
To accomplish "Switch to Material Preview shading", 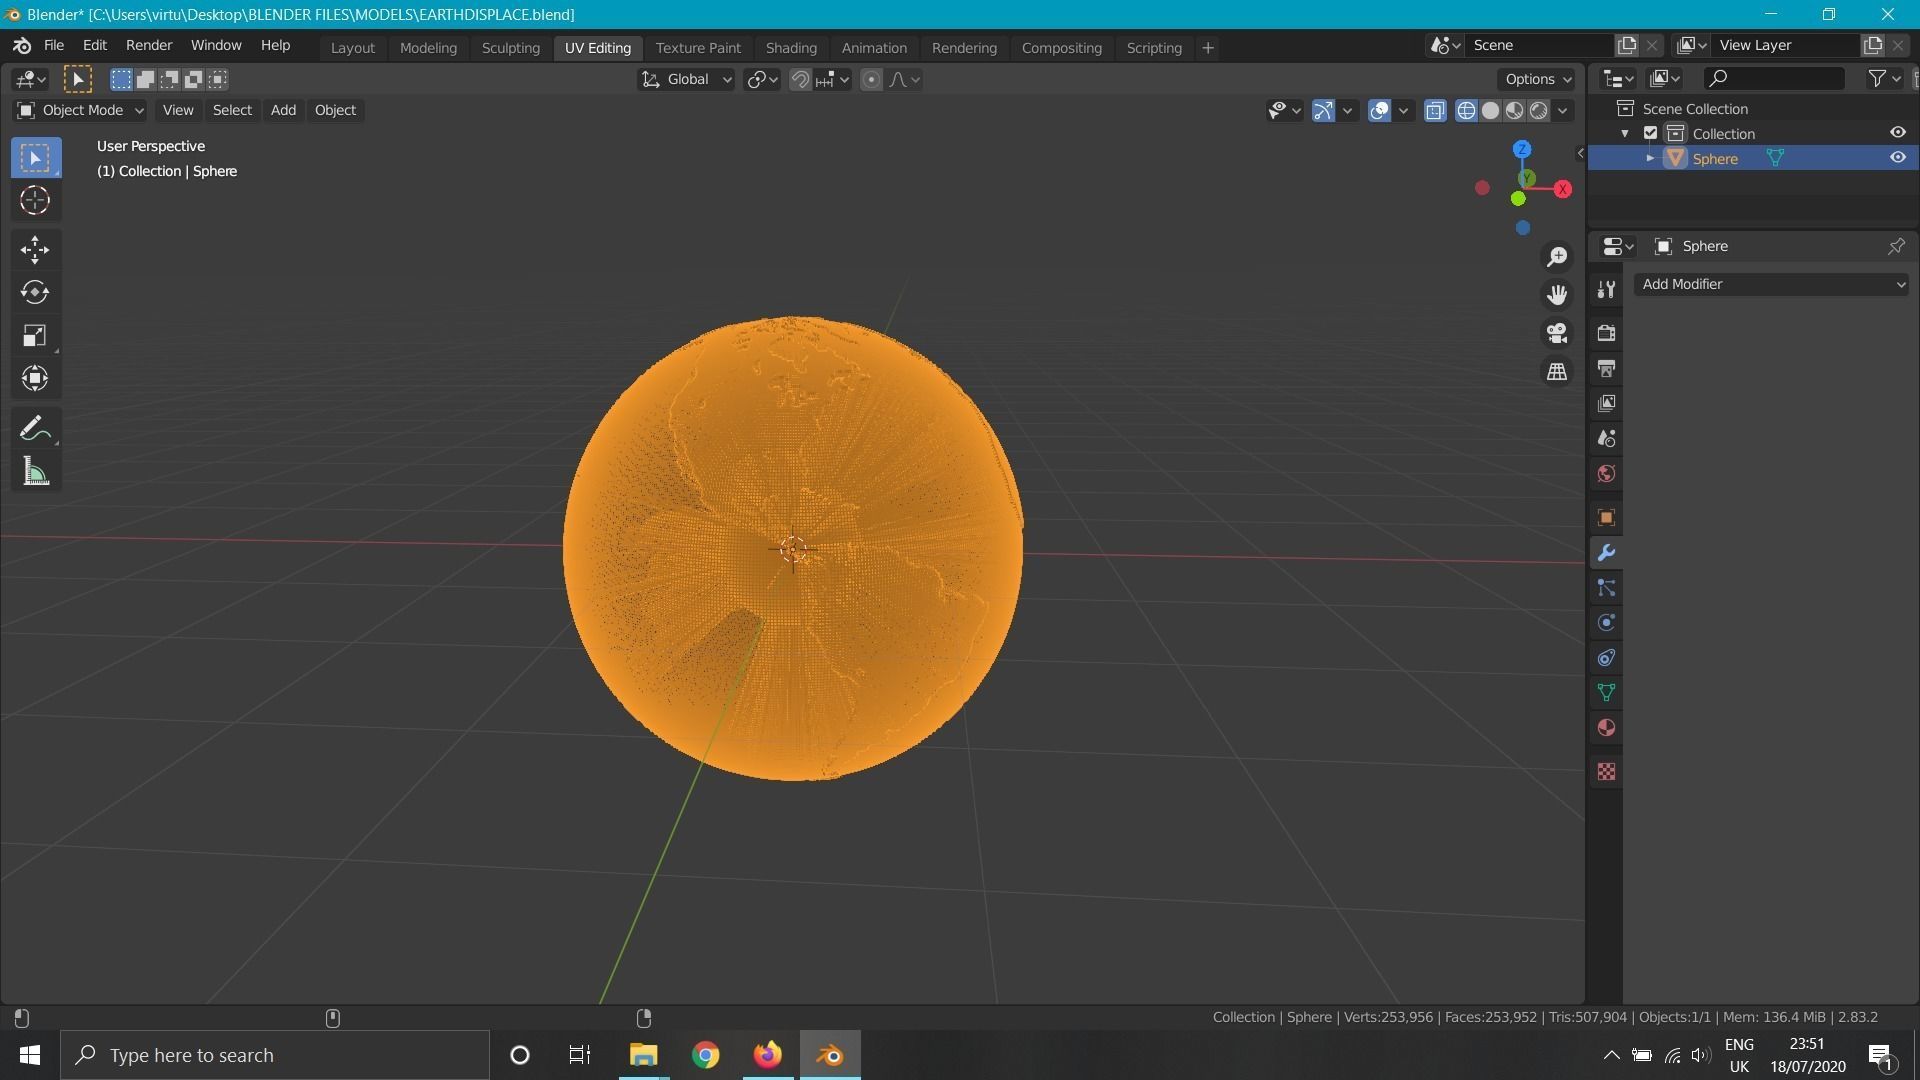I will coord(1514,110).
